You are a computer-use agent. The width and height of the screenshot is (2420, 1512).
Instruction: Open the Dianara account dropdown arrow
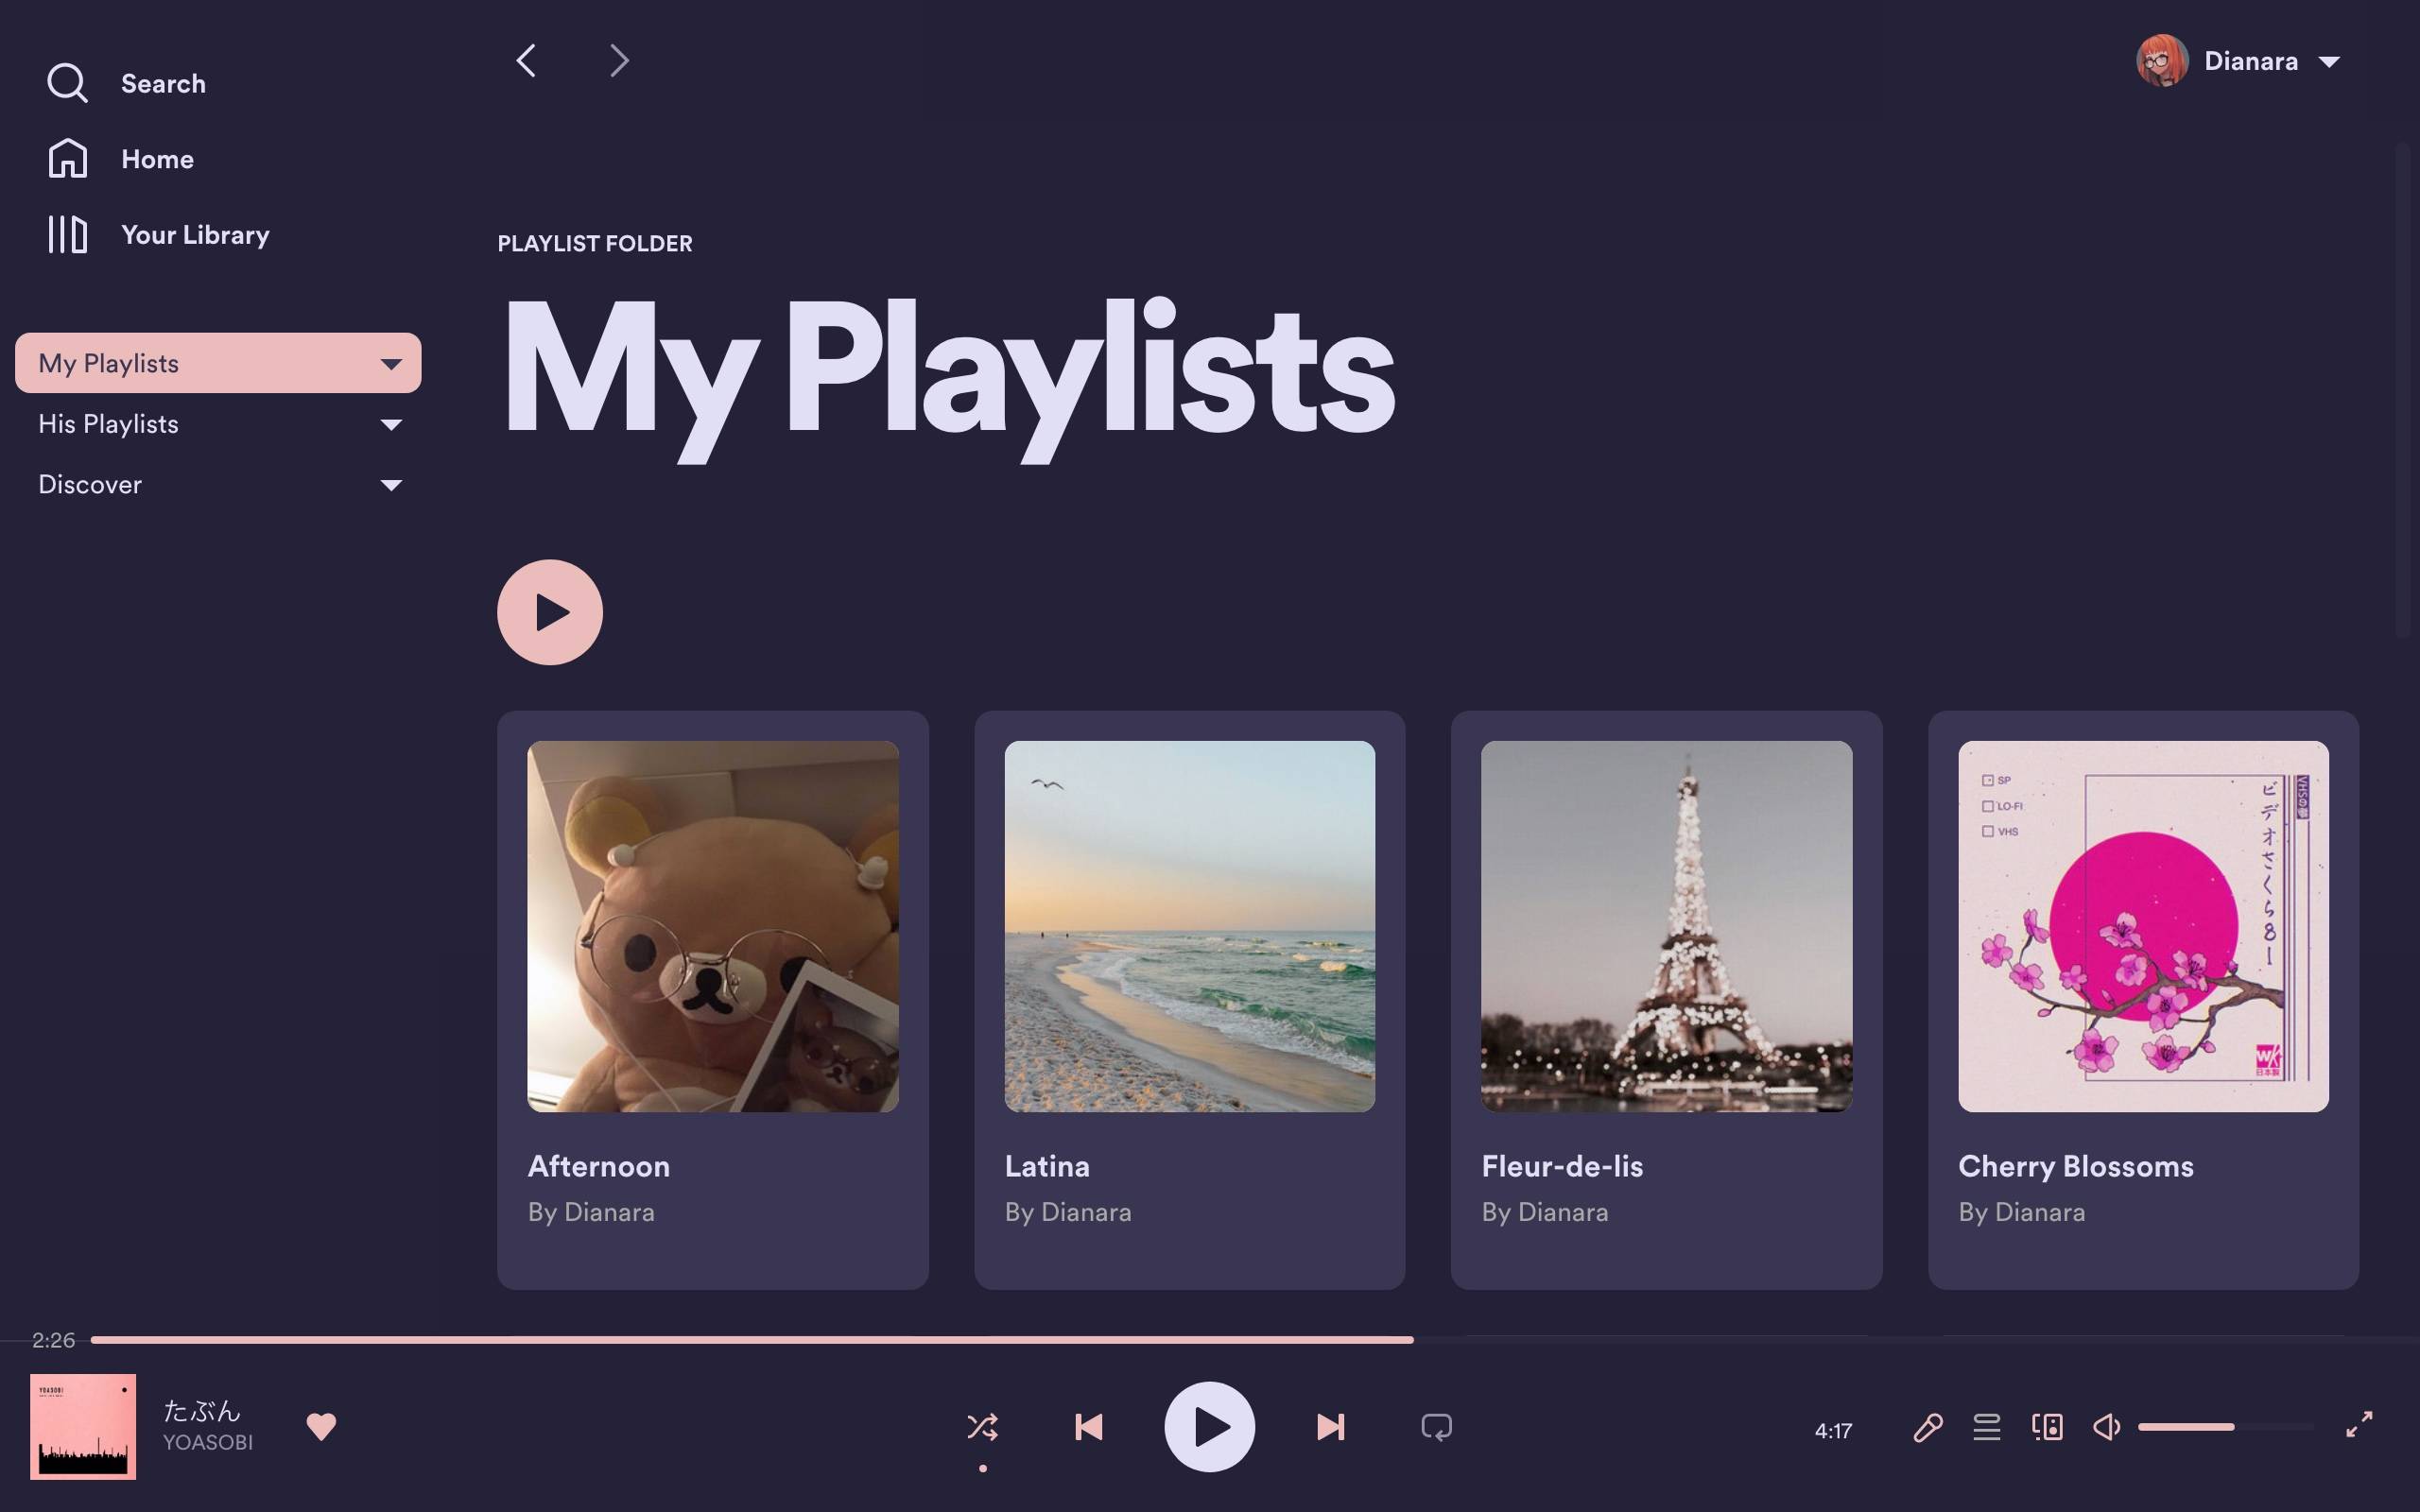click(x=2329, y=62)
